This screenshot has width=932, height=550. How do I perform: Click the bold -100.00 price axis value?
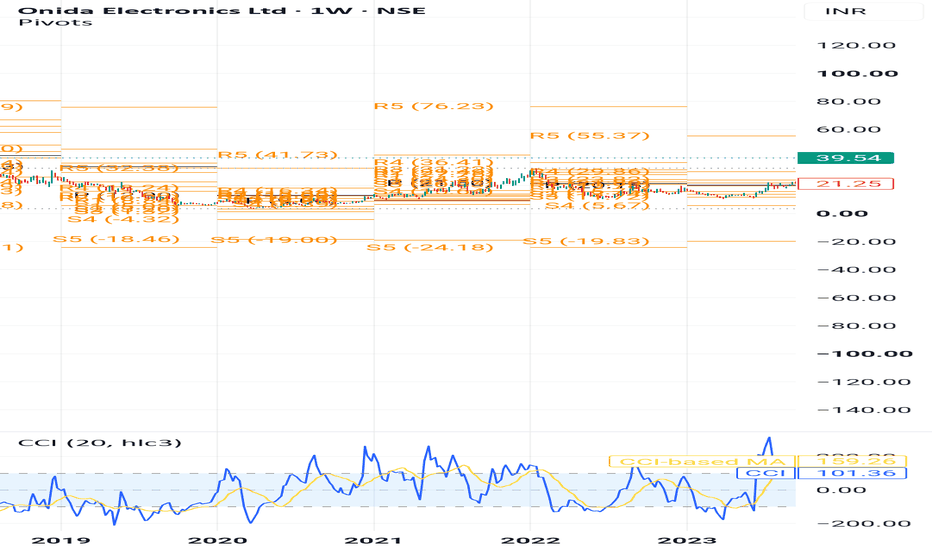pyautogui.click(x=865, y=354)
